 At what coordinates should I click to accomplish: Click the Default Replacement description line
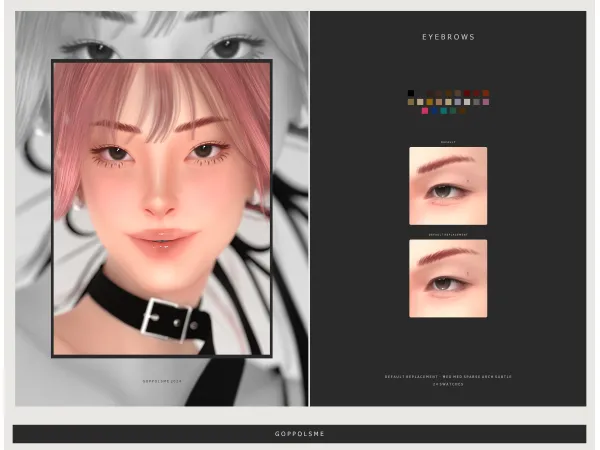click(448, 377)
